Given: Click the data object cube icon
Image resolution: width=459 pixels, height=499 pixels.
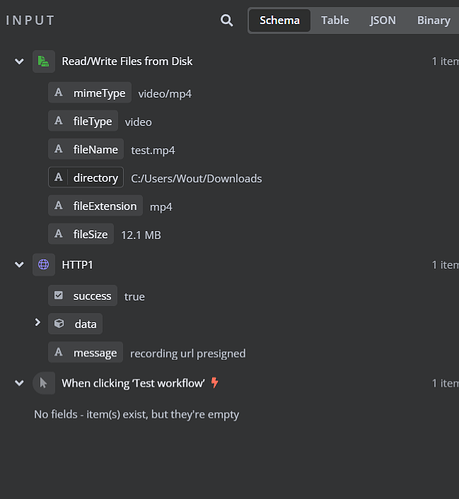Looking at the screenshot, I should point(59,324).
